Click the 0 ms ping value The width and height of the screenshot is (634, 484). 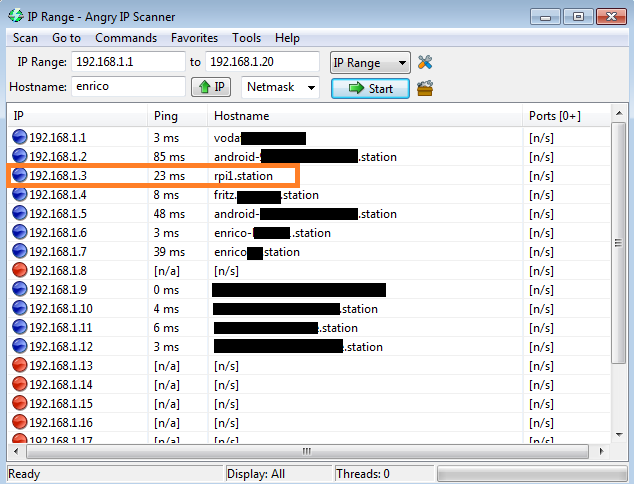point(166,290)
